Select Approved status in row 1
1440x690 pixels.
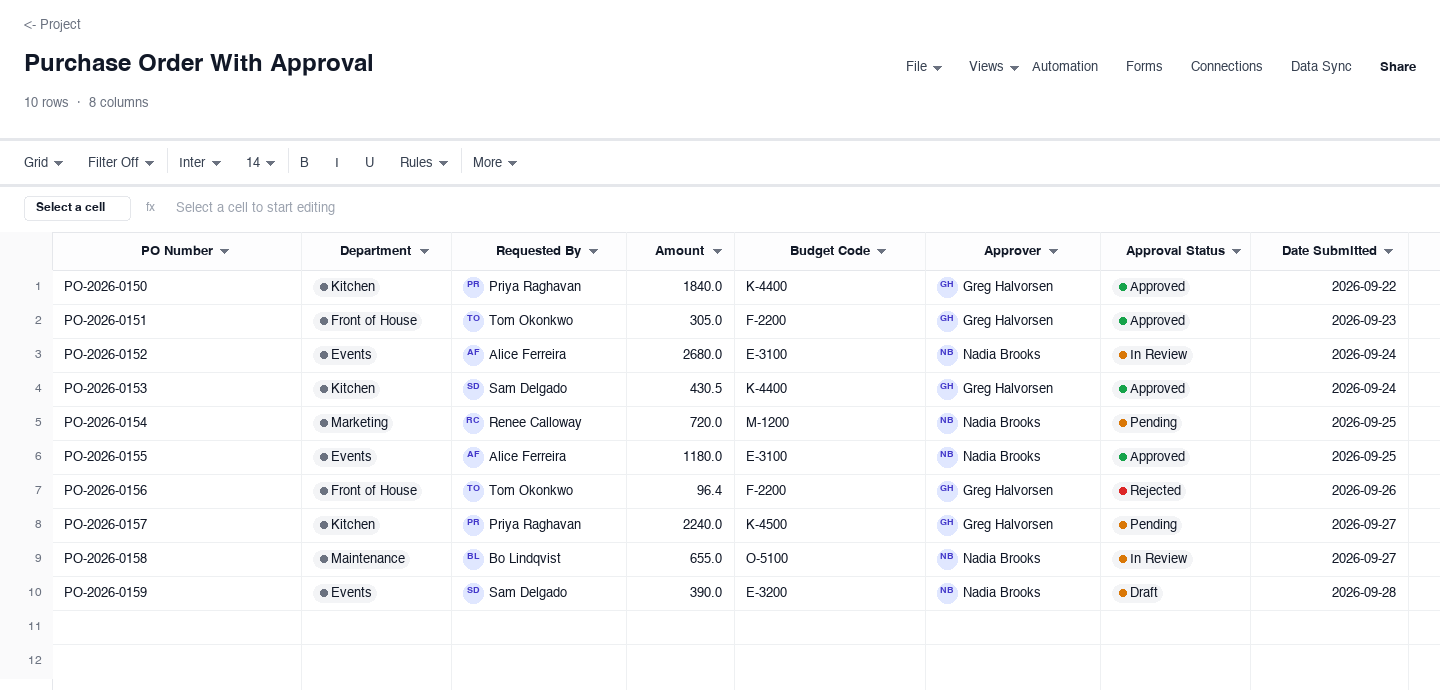tap(1151, 287)
